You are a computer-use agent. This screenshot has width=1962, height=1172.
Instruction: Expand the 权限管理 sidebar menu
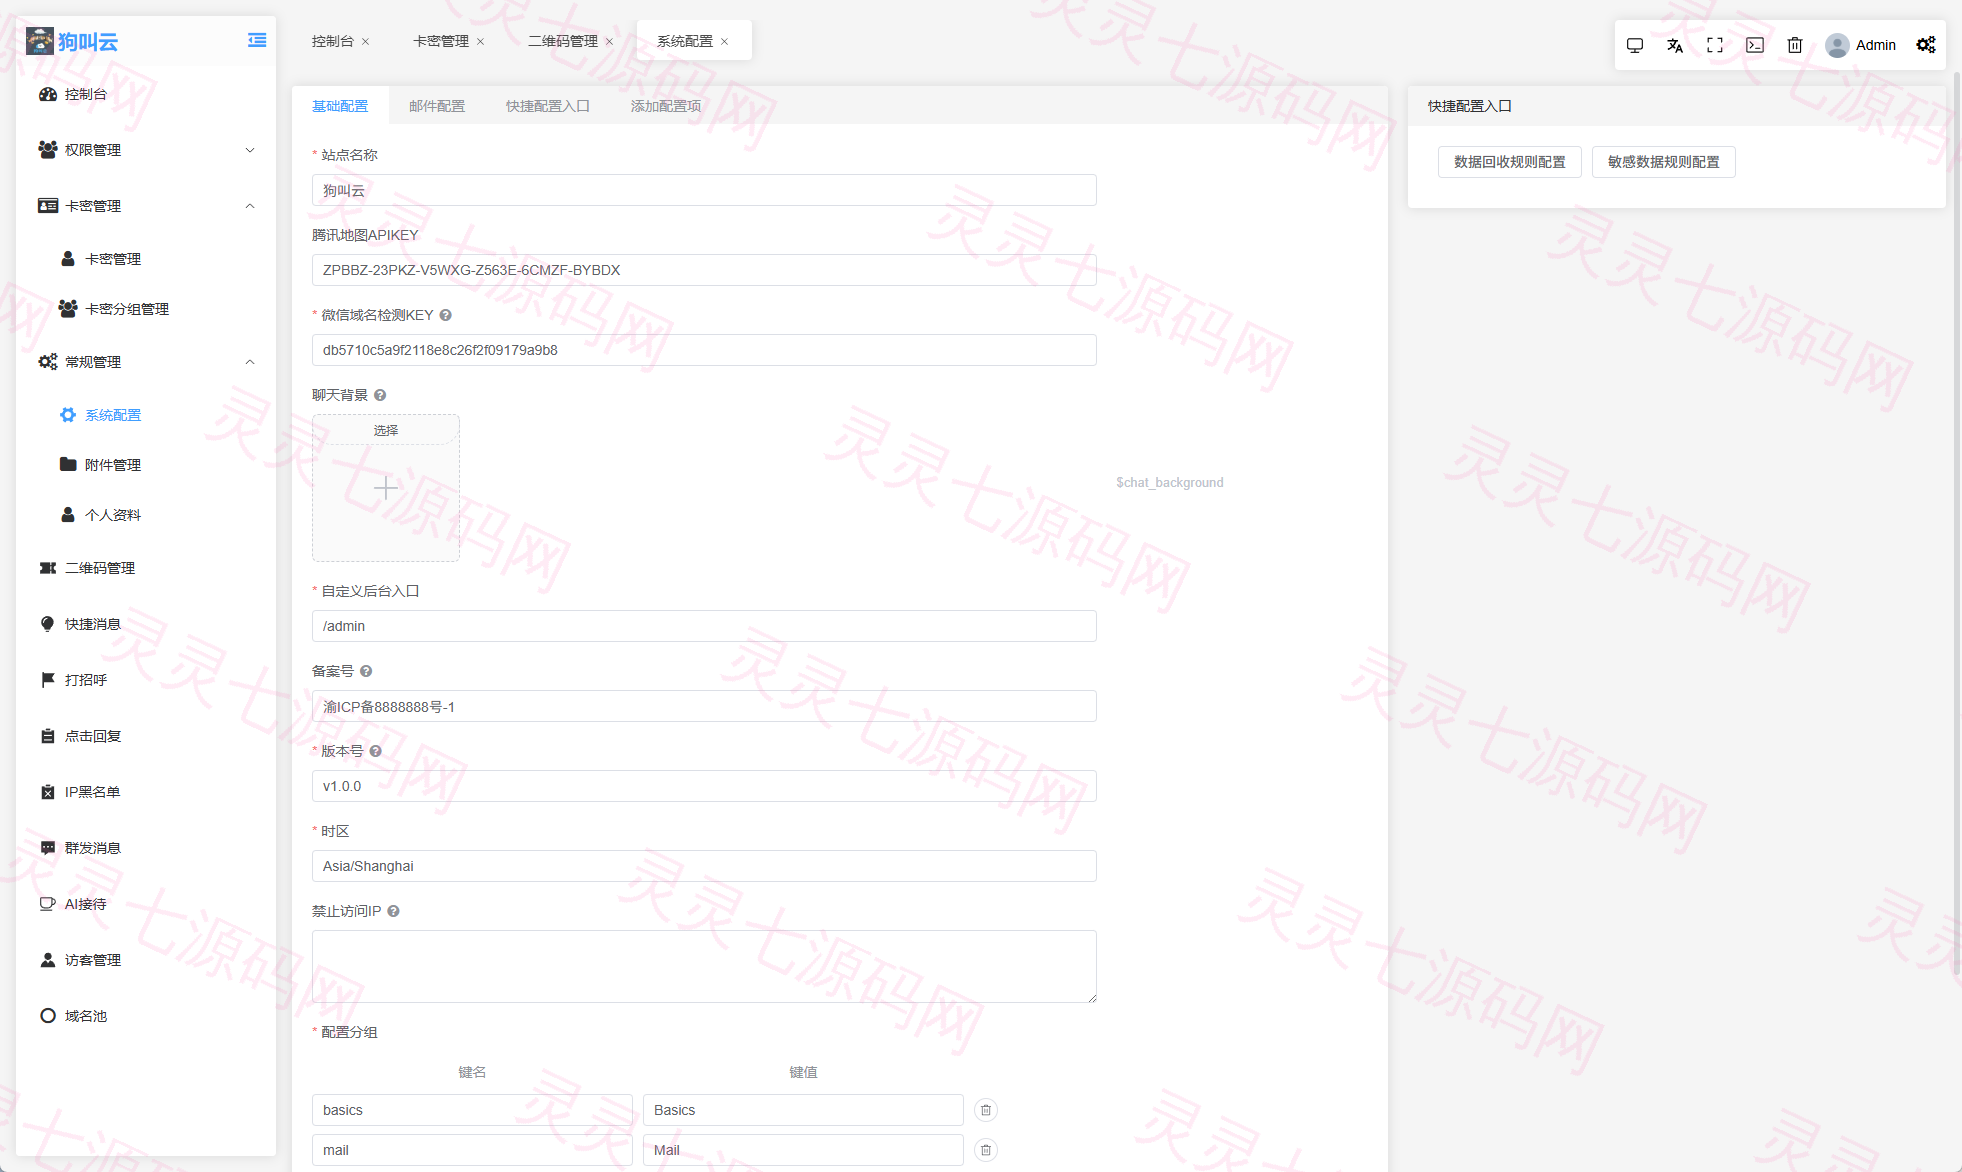click(146, 150)
